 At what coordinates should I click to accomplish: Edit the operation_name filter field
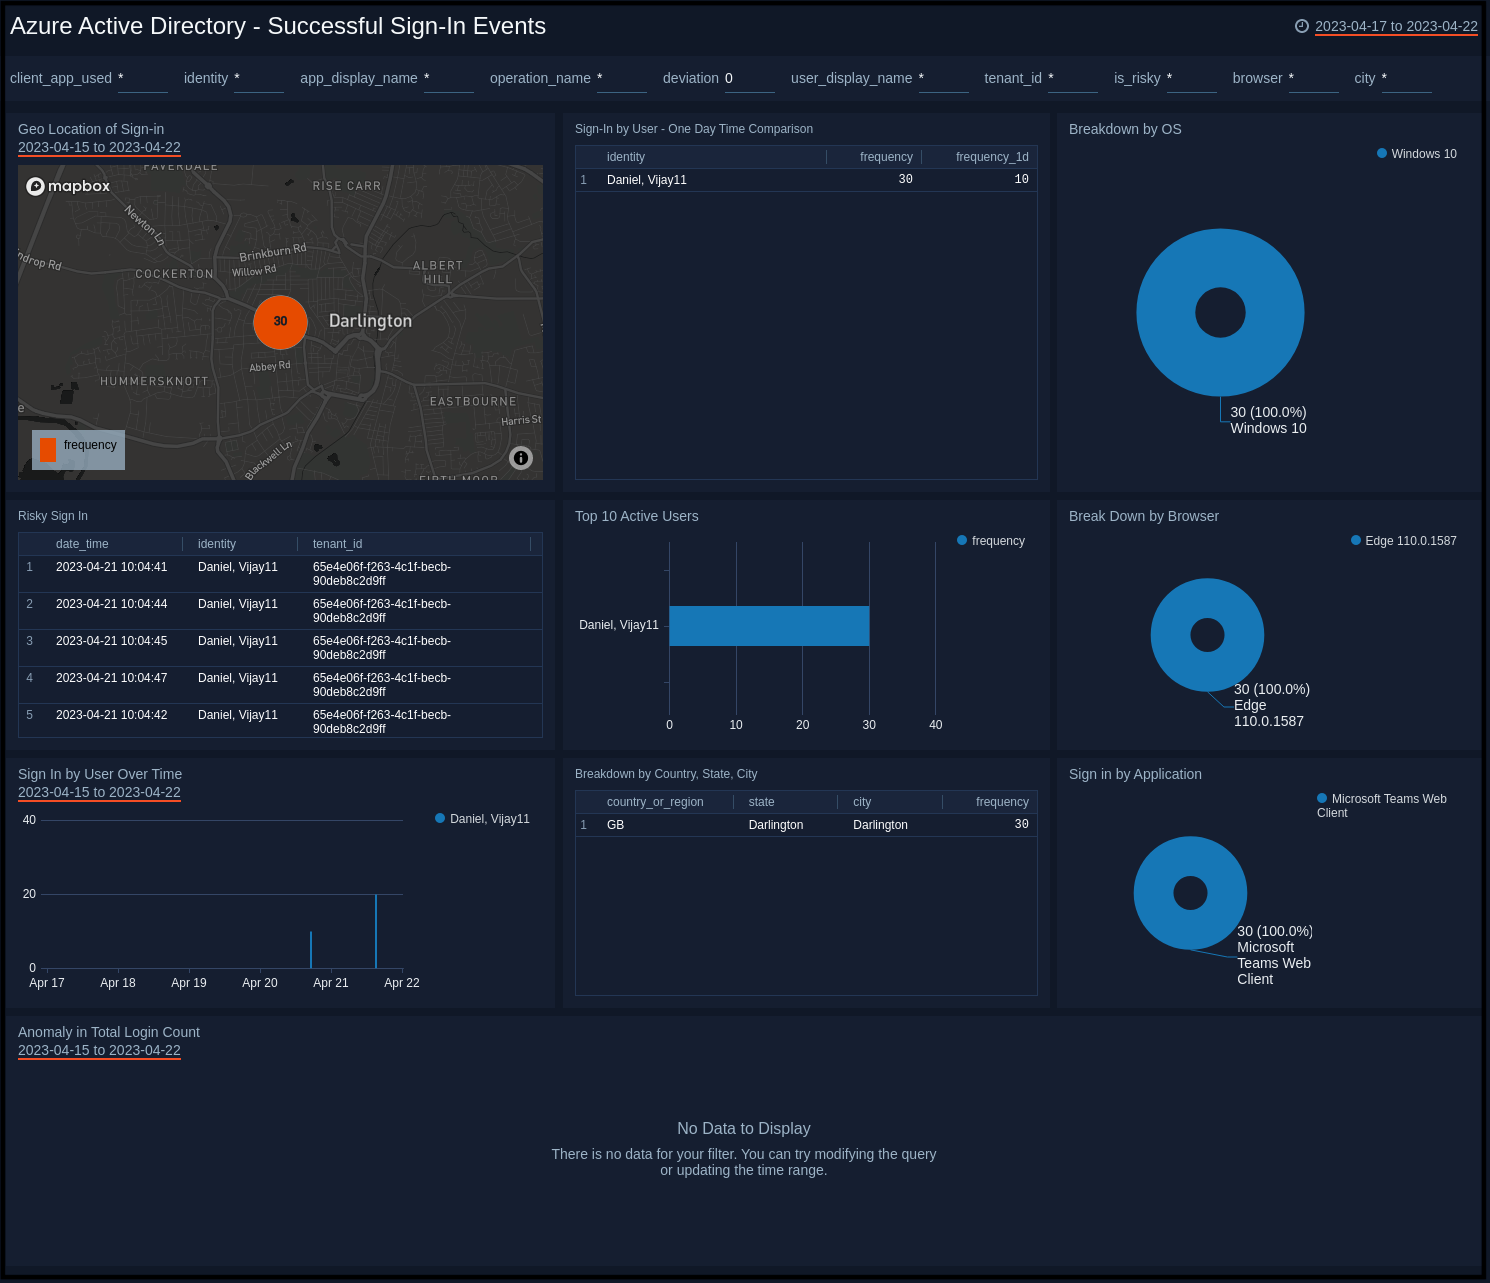click(x=622, y=79)
